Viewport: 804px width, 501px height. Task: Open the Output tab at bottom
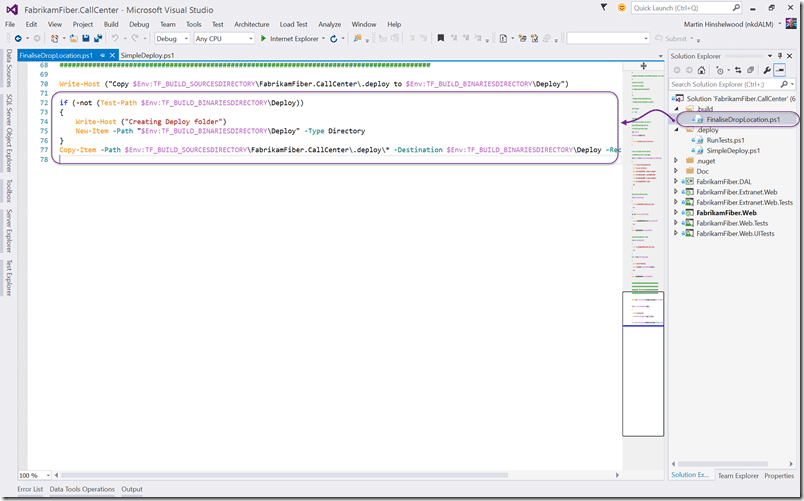tap(132, 489)
